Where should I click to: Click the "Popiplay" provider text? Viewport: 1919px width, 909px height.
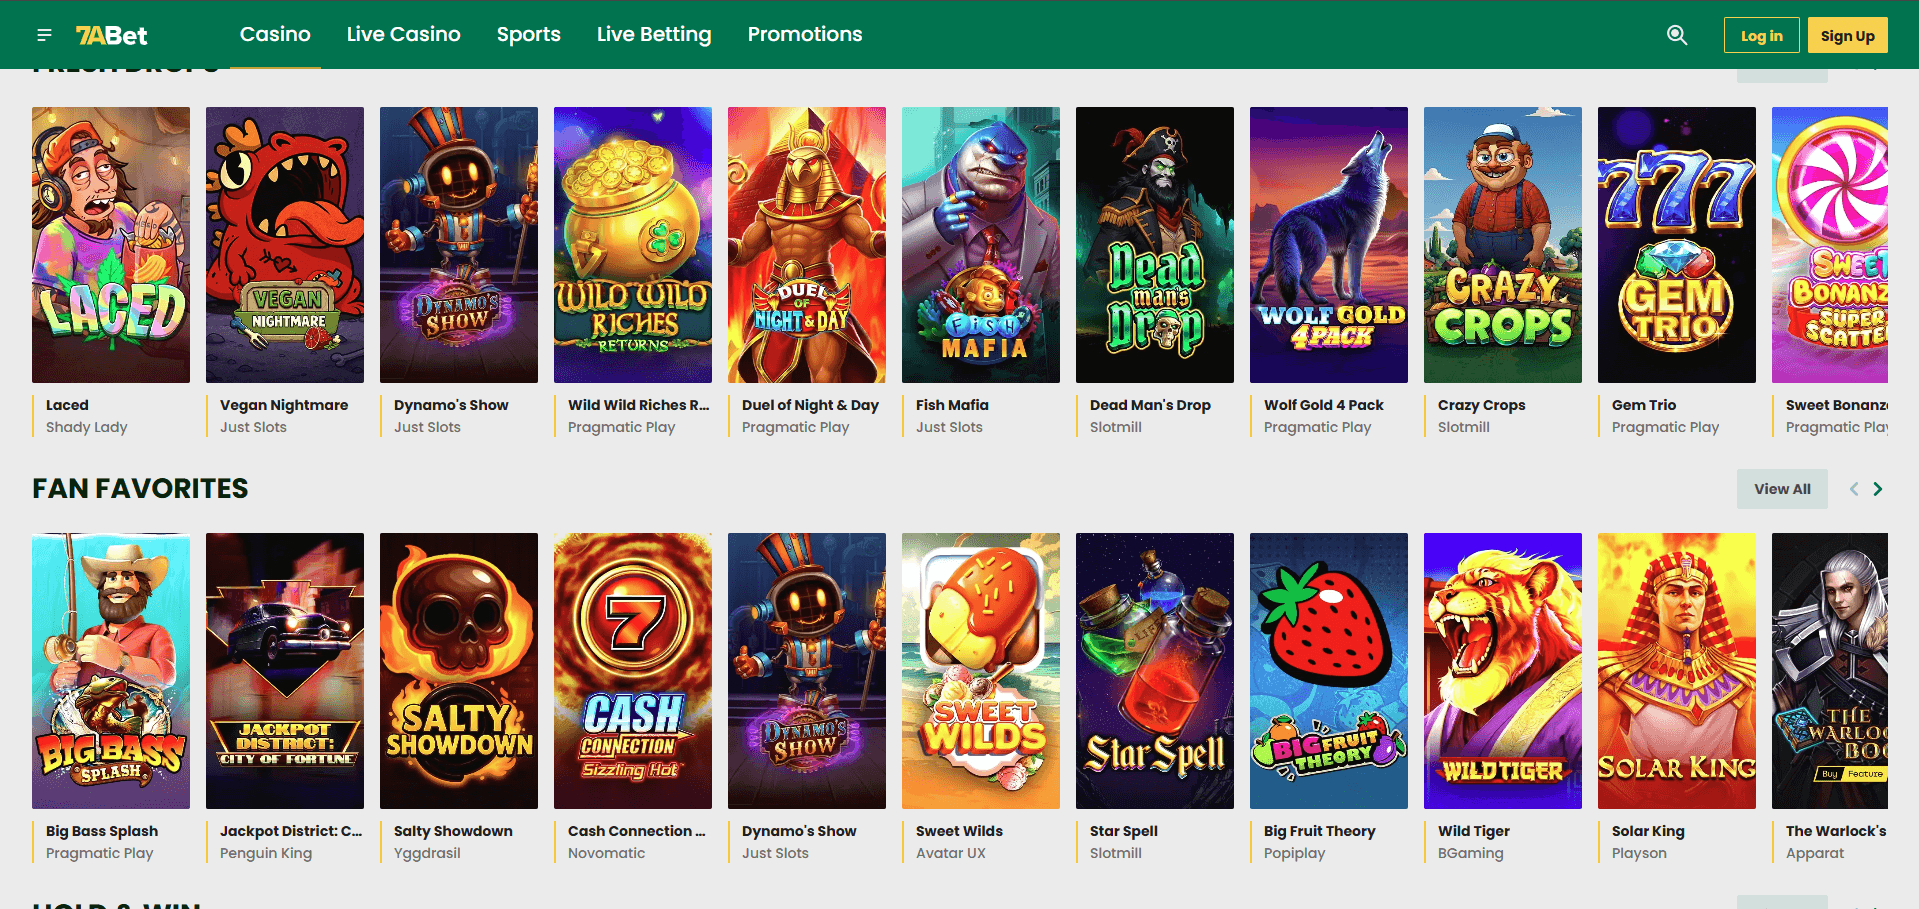coord(1294,853)
